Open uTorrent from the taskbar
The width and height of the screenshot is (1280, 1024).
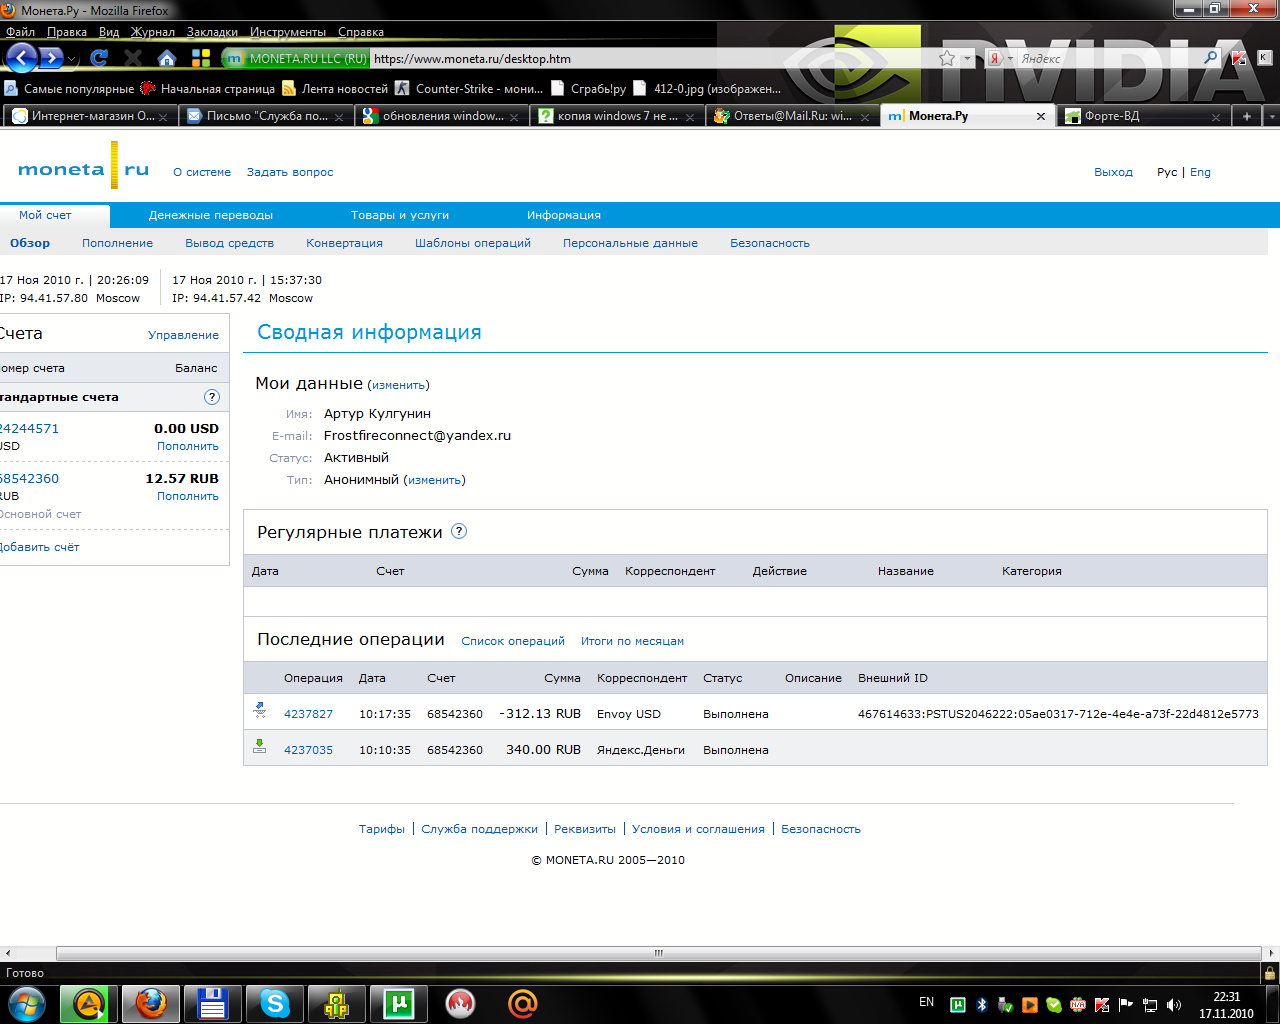coord(398,1003)
